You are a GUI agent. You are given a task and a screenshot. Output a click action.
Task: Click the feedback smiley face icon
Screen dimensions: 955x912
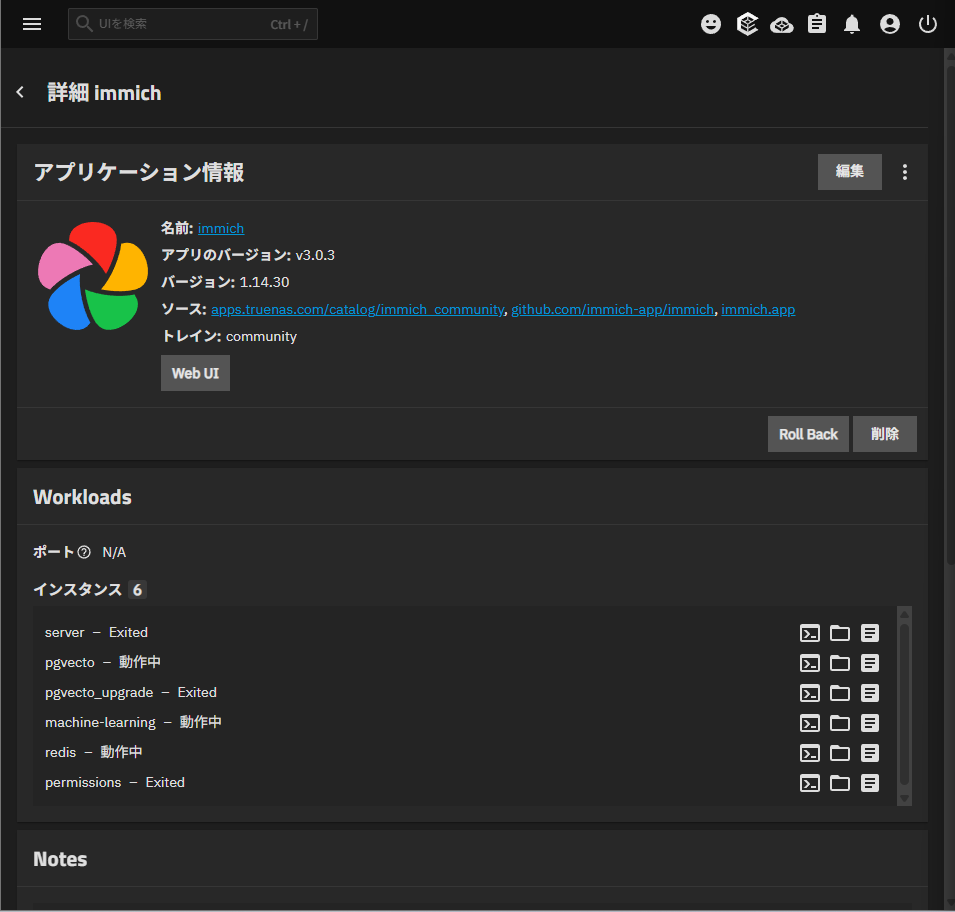click(711, 24)
